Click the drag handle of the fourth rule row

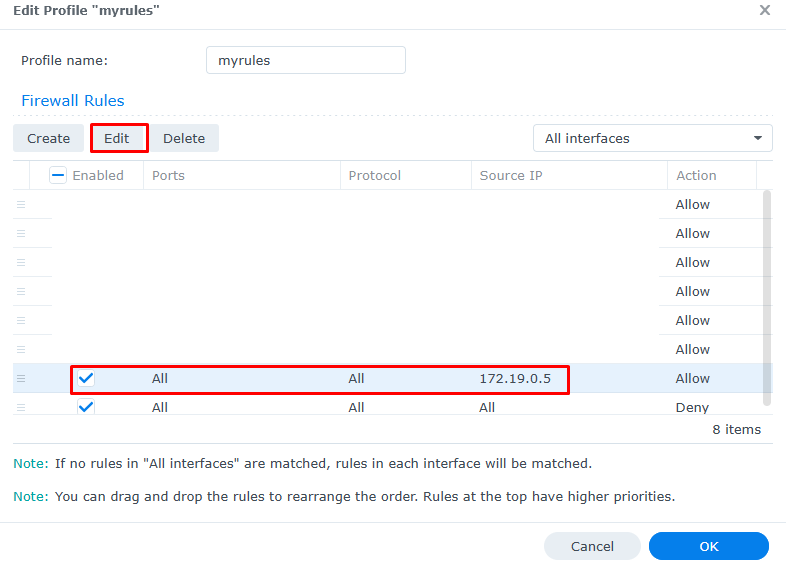tap(21, 291)
